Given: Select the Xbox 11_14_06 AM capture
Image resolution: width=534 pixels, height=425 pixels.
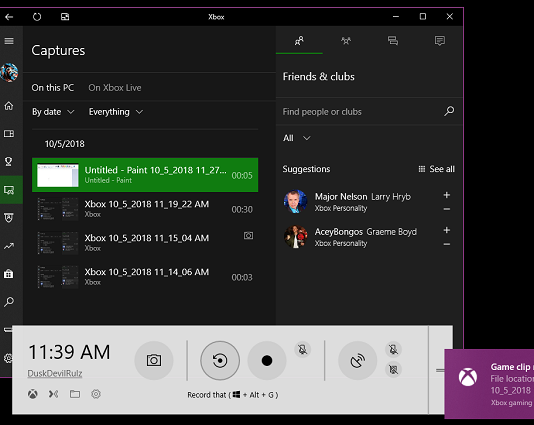Looking at the screenshot, I should coord(145,277).
